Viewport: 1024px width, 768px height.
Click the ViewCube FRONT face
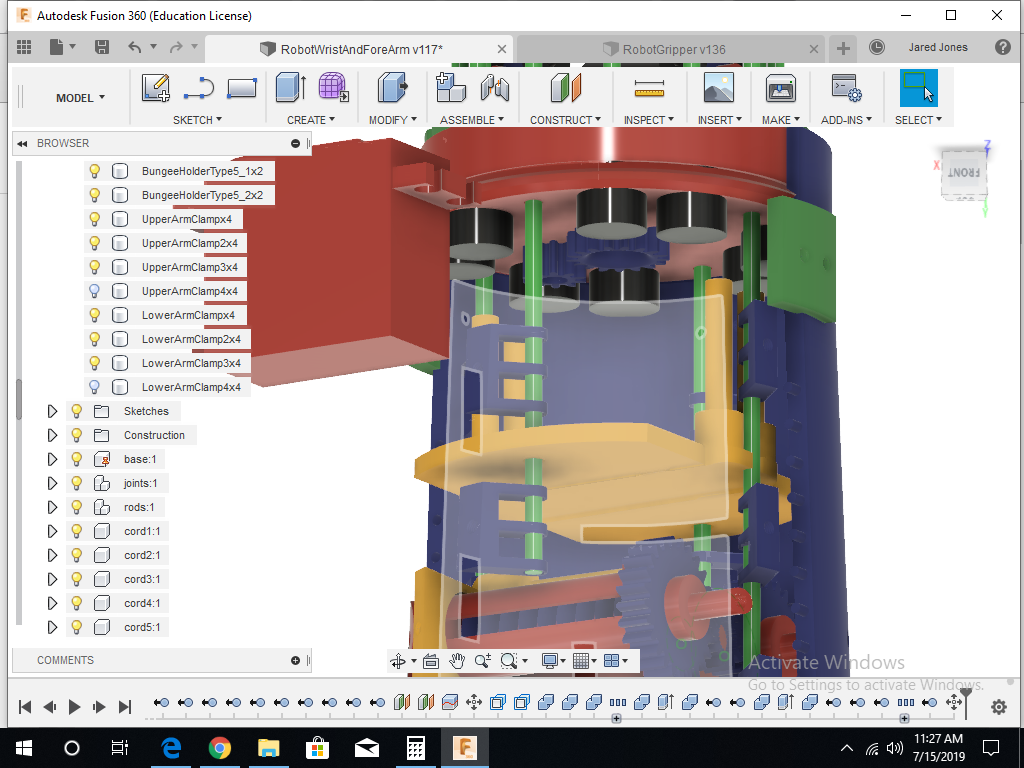tap(964, 172)
